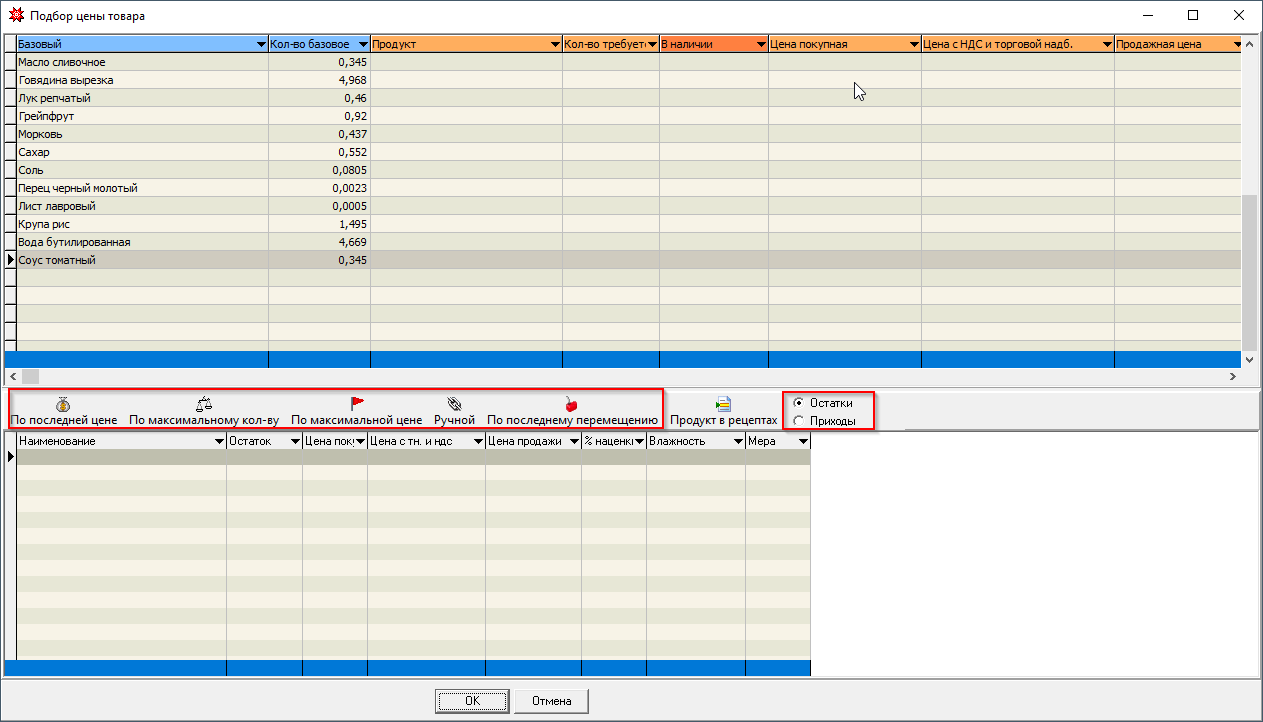Activate the 'Ручной' manual selection icon
Image resolution: width=1263 pixels, height=722 pixels.
(454, 404)
